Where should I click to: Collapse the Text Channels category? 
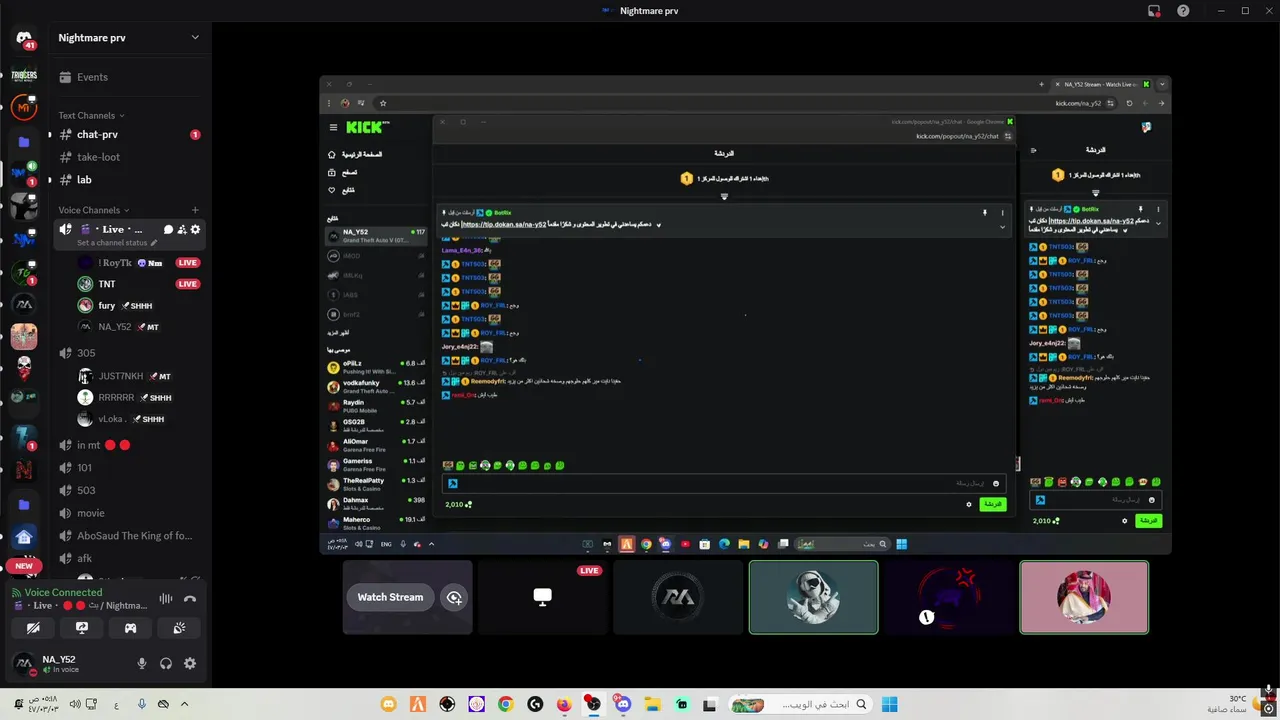pos(91,115)
